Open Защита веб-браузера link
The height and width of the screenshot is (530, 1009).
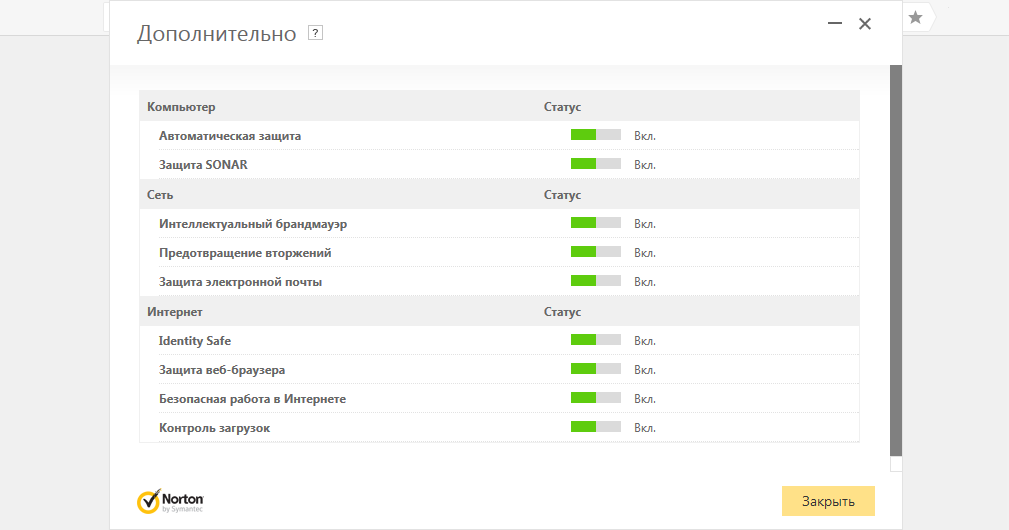[x=222, y=370]
